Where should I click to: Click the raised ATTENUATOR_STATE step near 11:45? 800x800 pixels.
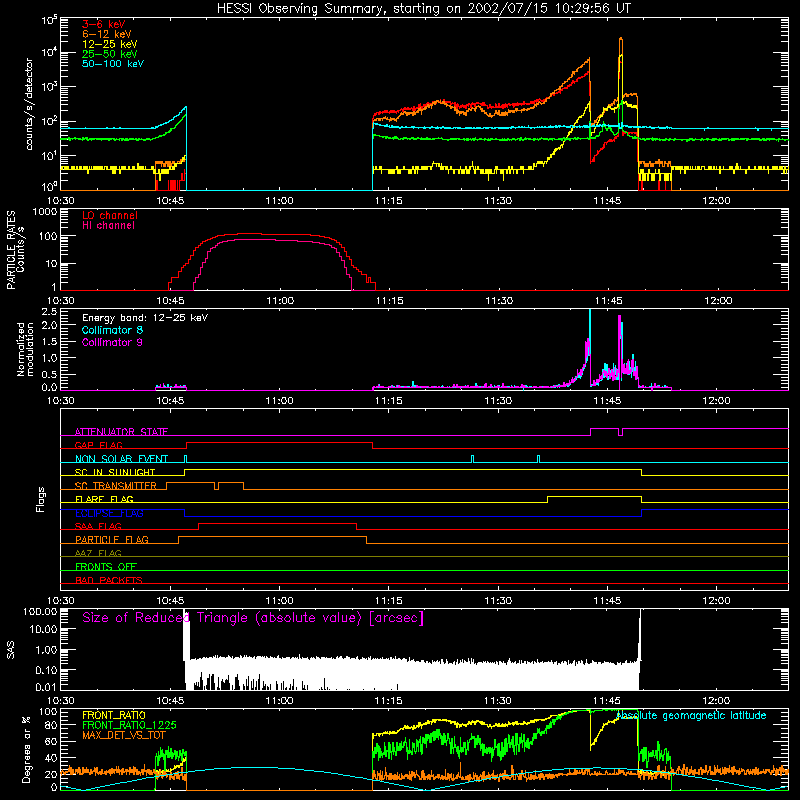(x=605, y=429)
